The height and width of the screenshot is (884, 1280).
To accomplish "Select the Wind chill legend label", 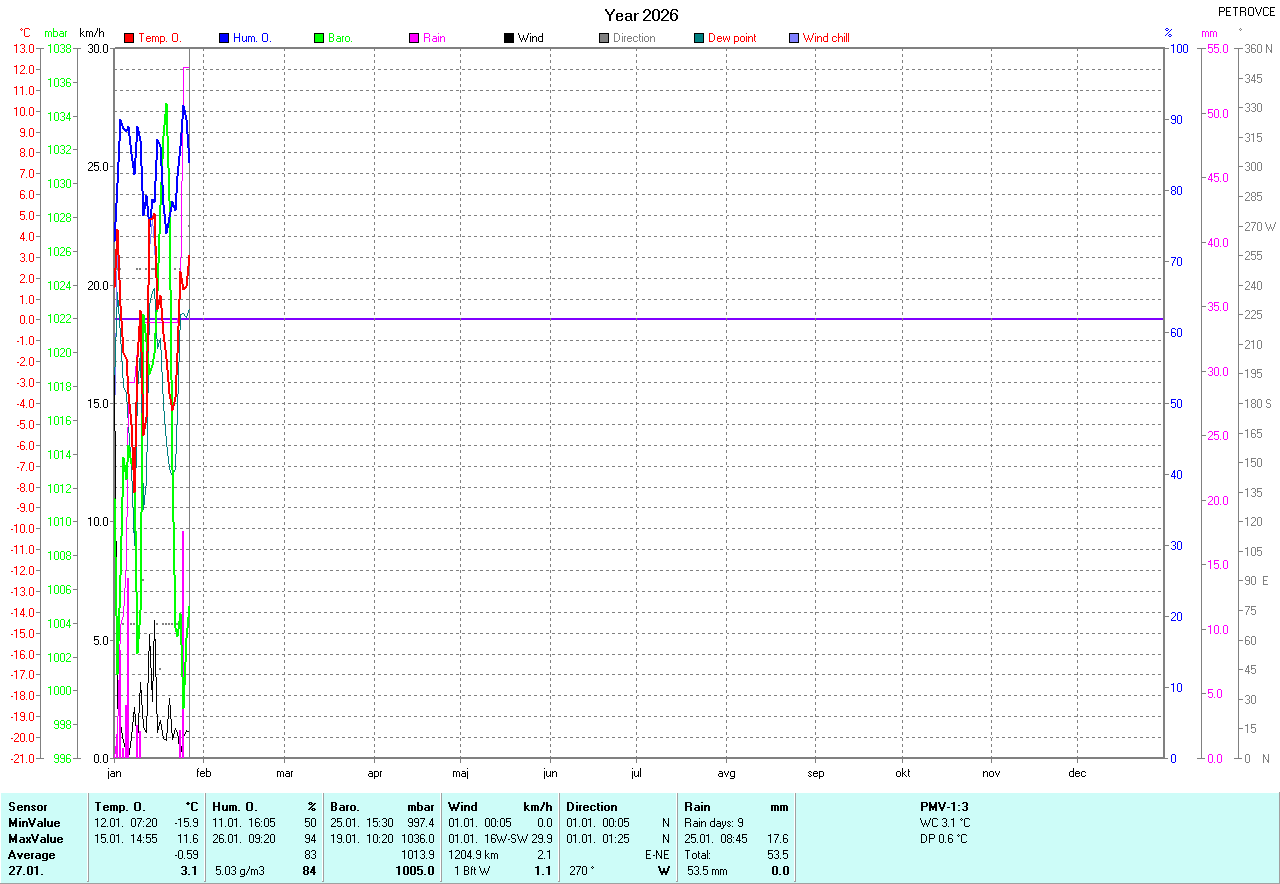I will click(826, 38).
